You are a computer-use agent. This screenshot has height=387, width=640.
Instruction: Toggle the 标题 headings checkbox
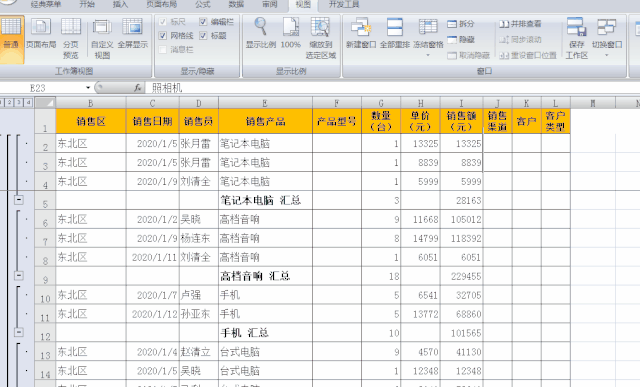click(203, 36)
